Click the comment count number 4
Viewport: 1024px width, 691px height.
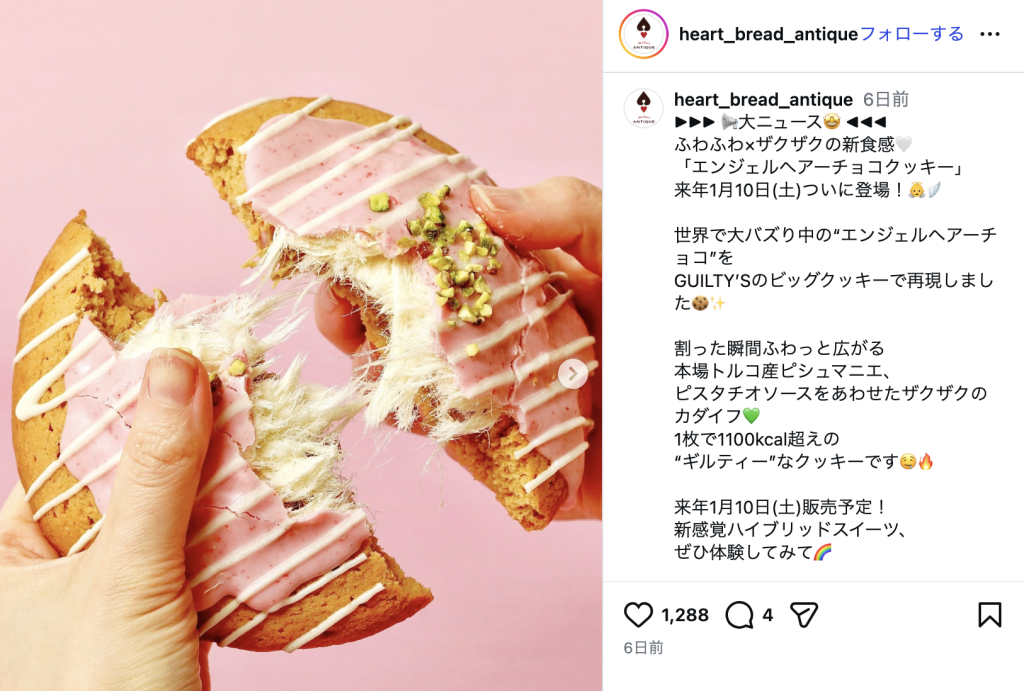768,615
